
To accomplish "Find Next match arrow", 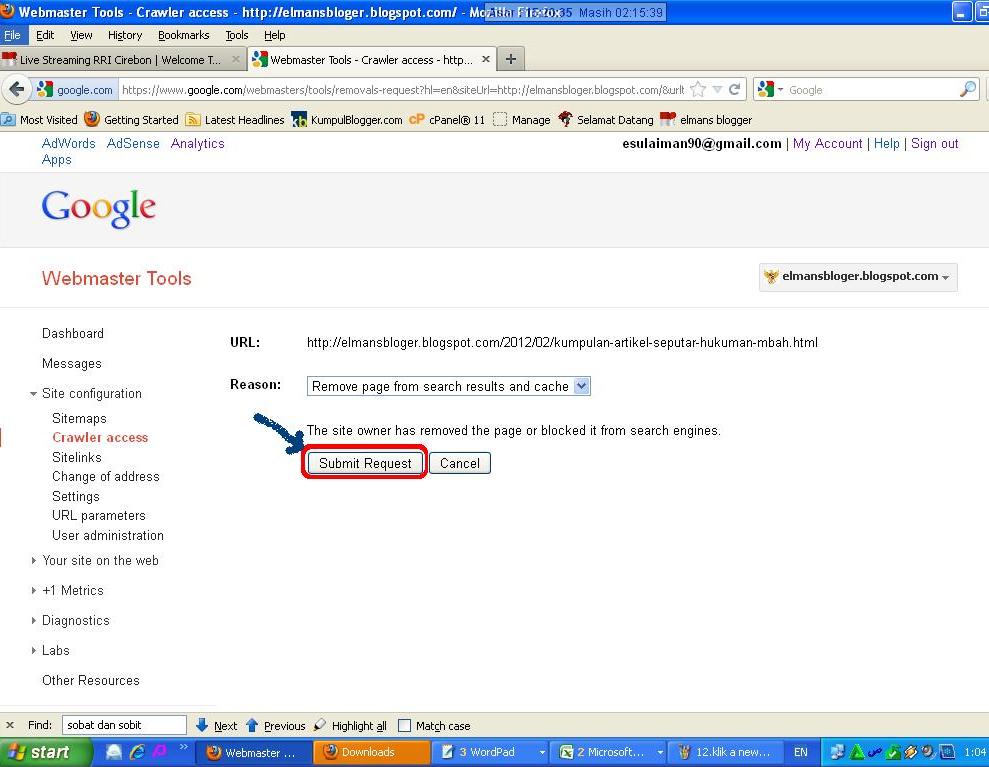I will [217, 725].
